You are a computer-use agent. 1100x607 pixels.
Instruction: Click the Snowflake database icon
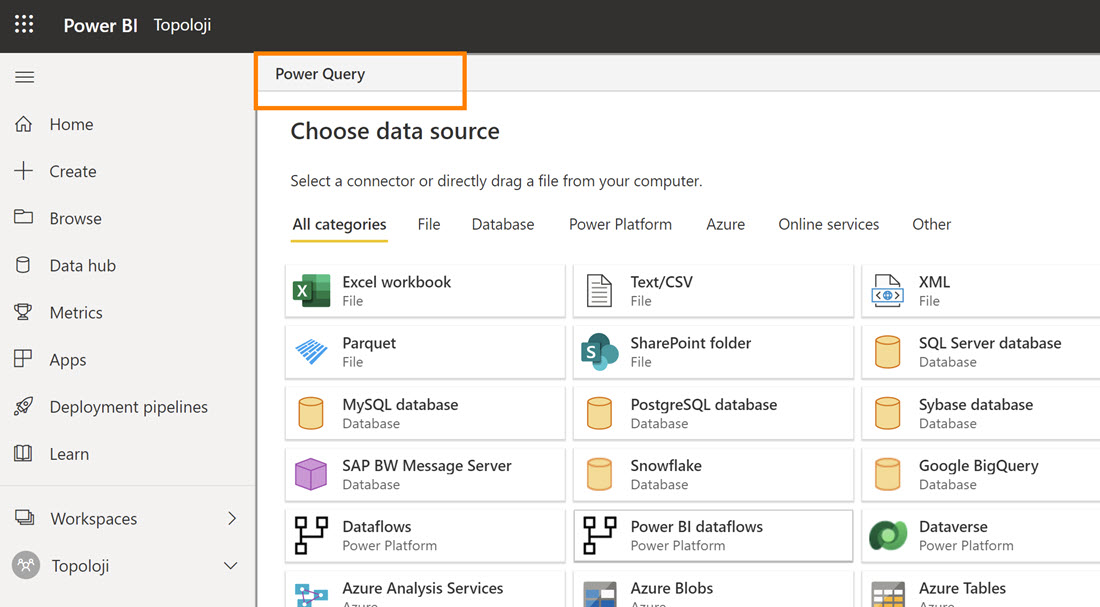coord(599,474)
